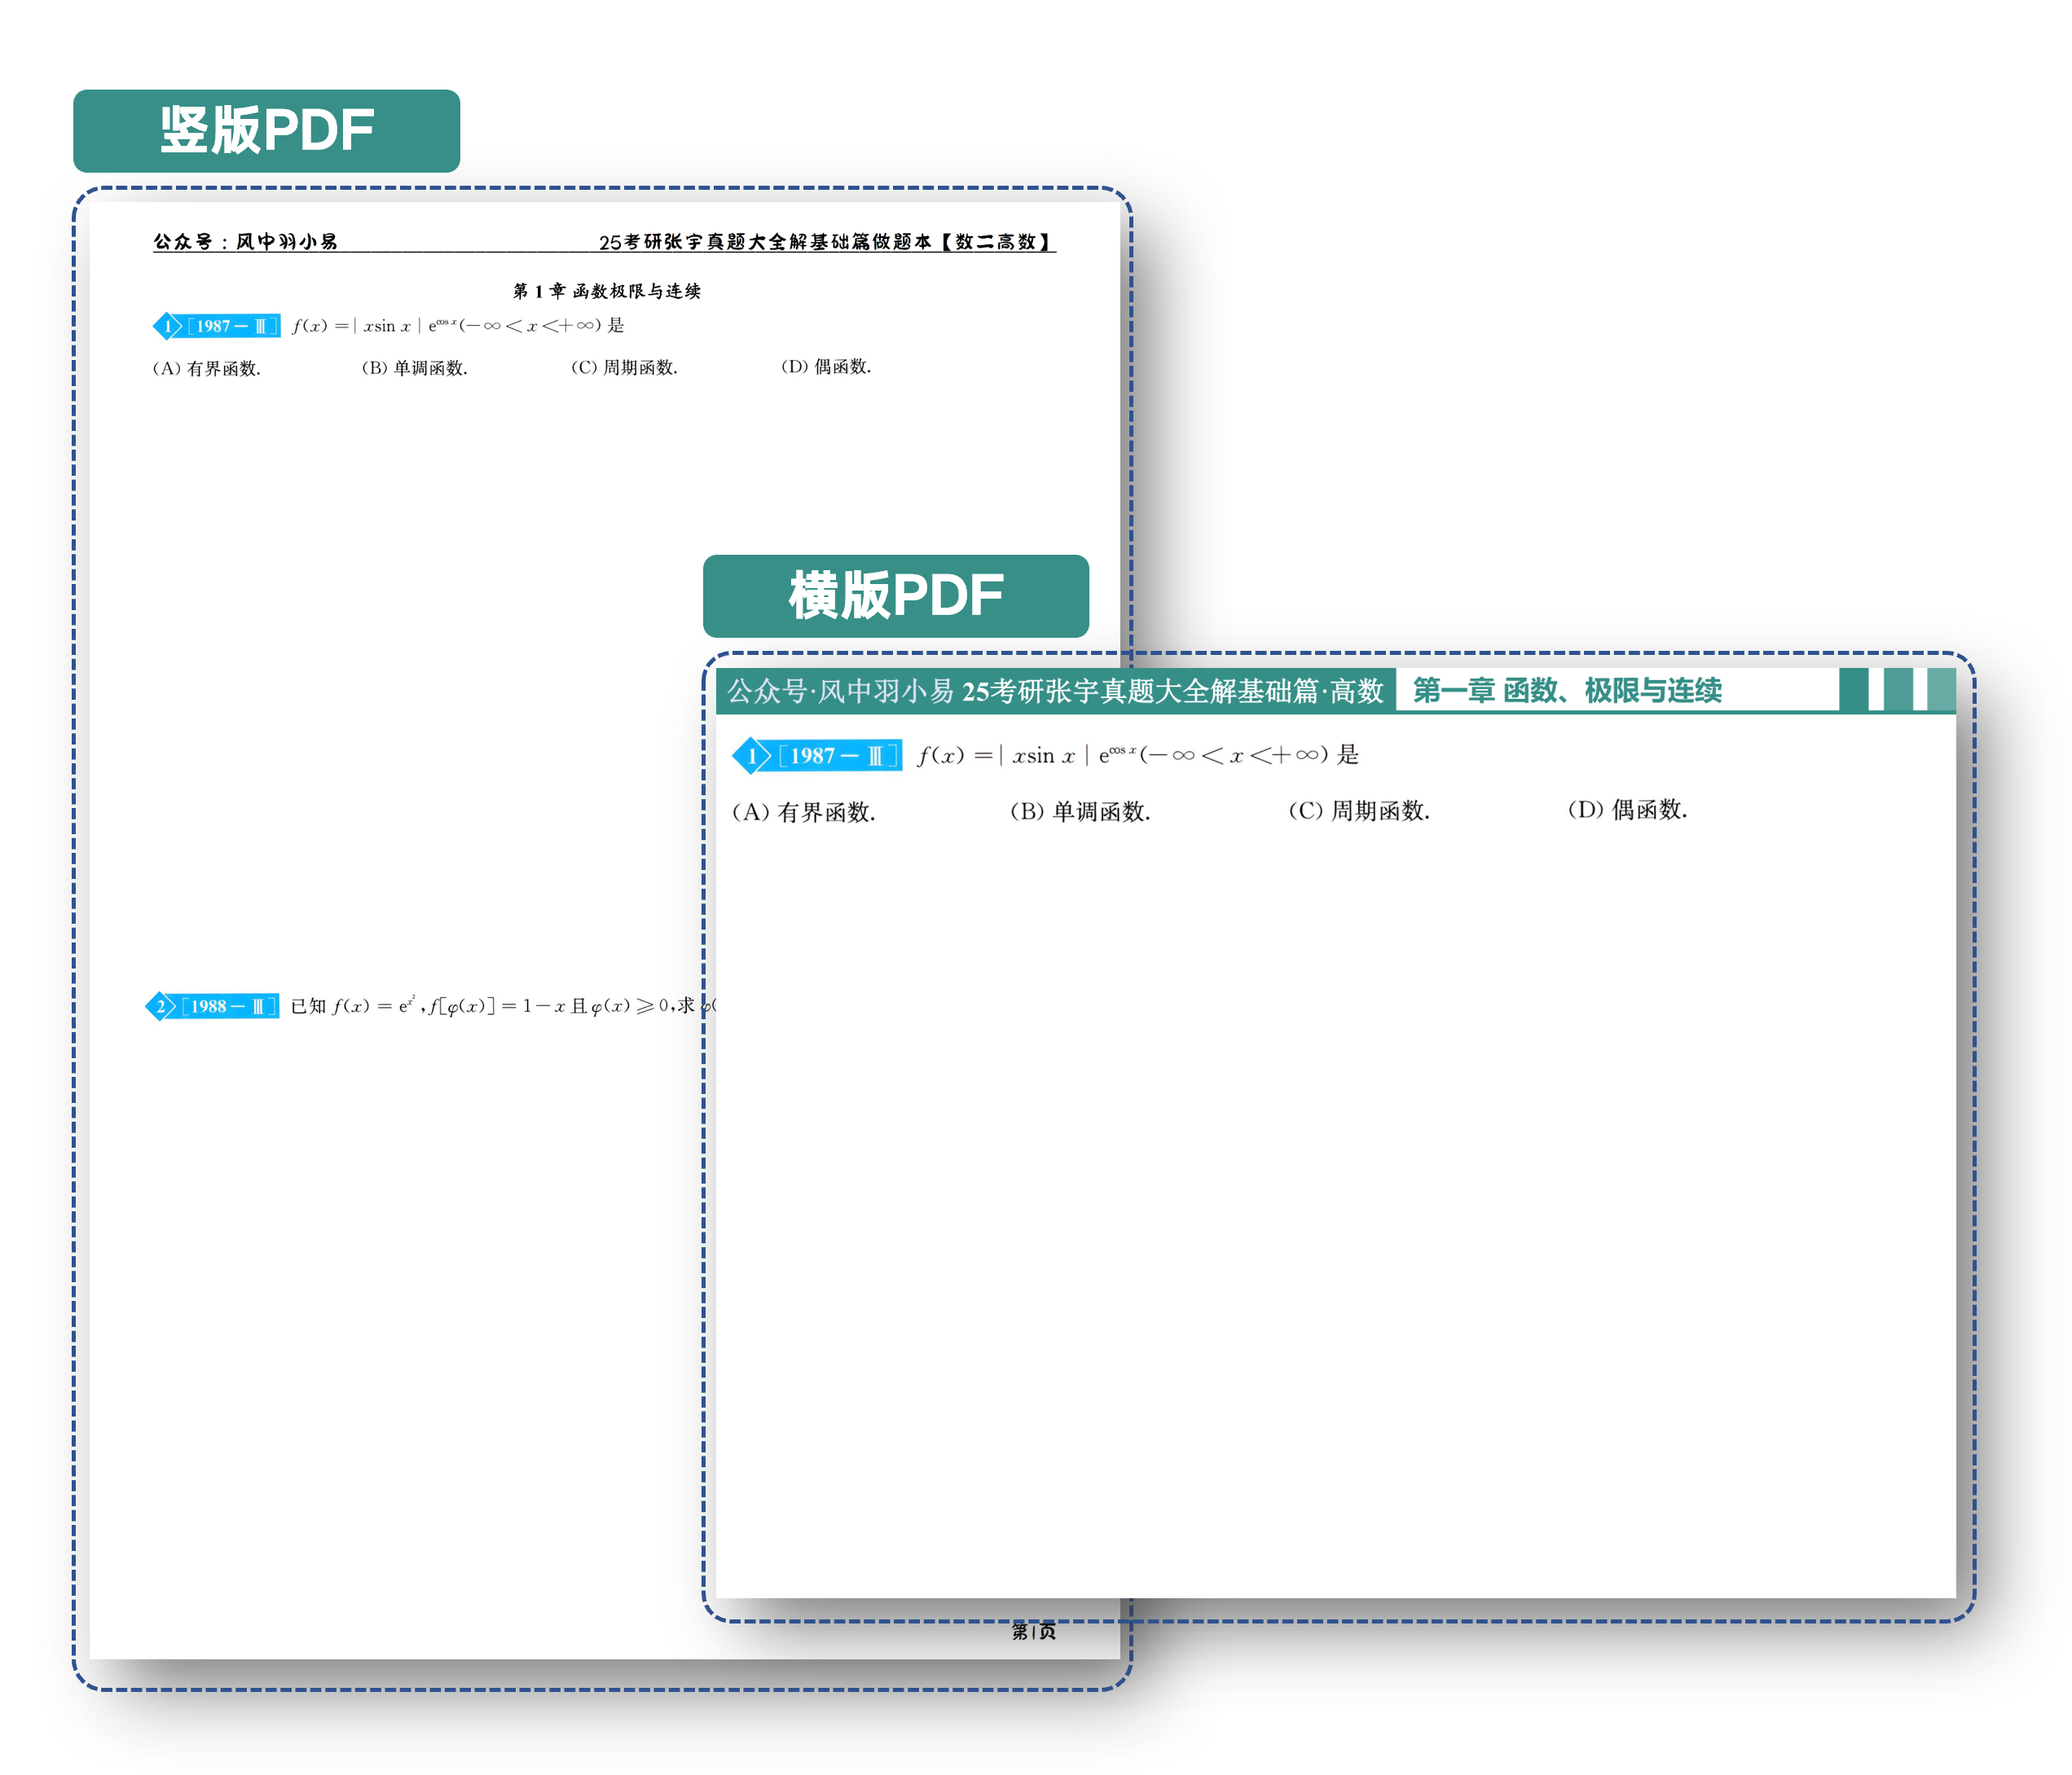2072x1775 pixels.
Task: Select option (A) 有界函数 in vertical PDF
Action: 206,368
